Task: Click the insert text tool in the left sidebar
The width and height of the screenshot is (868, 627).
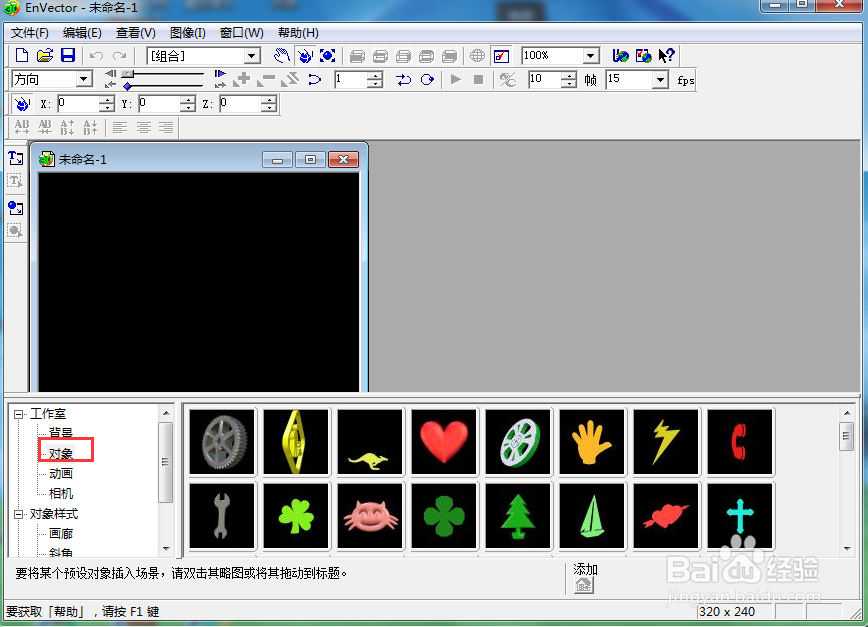Action: (x=16, y=158)
